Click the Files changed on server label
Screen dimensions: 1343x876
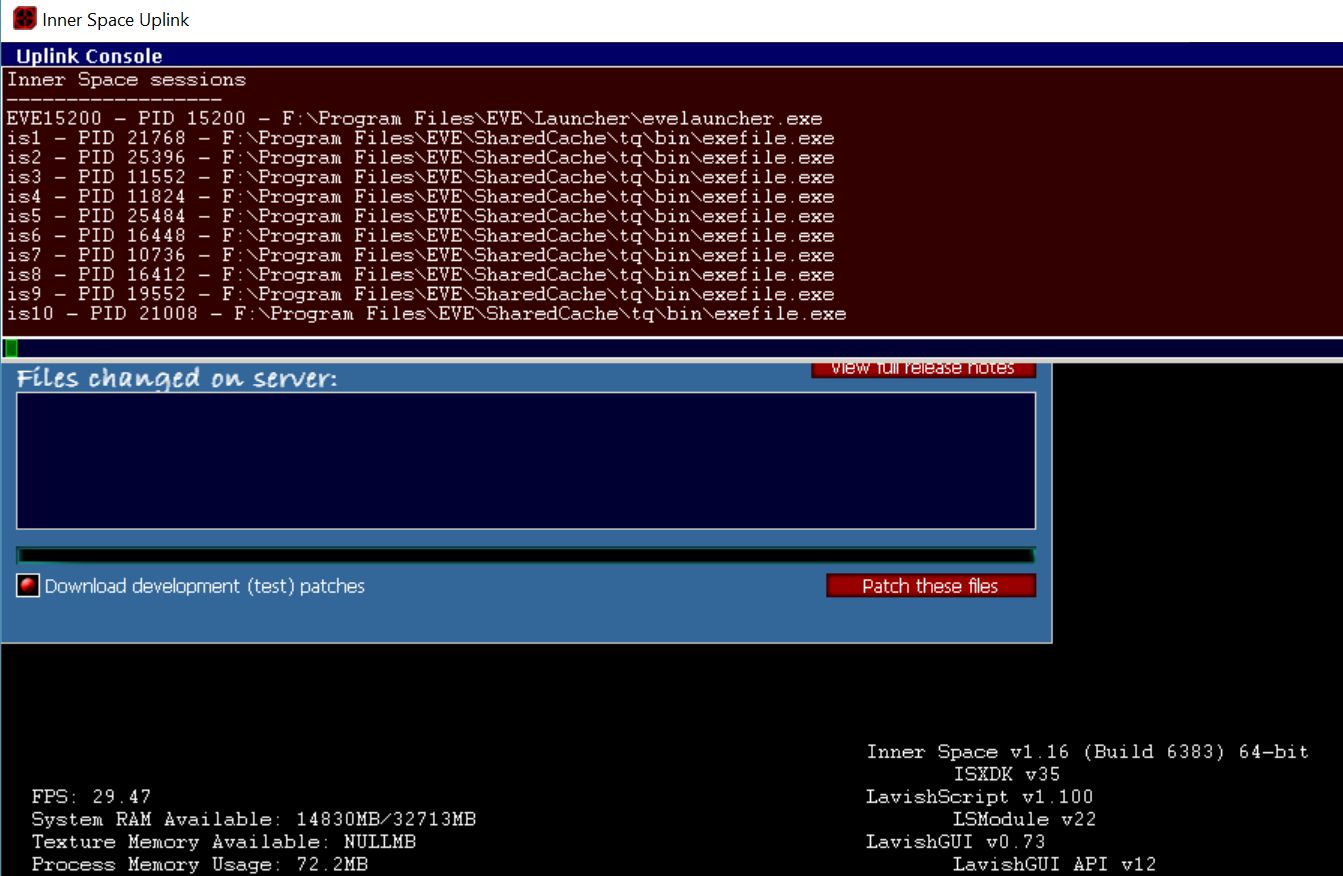tap(178, 378)
